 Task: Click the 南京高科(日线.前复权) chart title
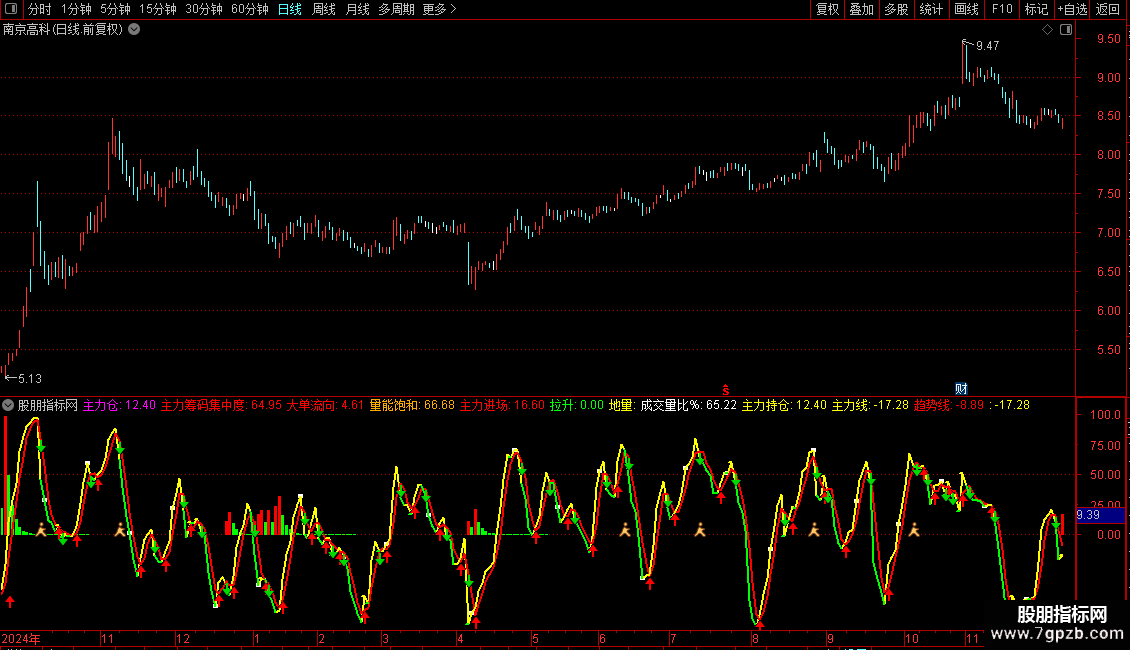(x=63, y=30)
